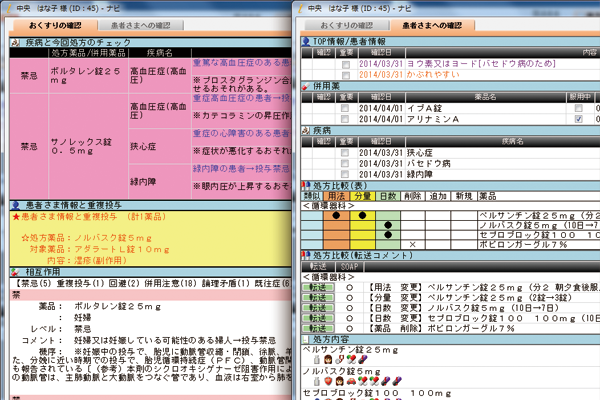Click the SOAP circle for 【薬品 削除】ポピロンガーグル
The image size is (600, 400).
349,328
